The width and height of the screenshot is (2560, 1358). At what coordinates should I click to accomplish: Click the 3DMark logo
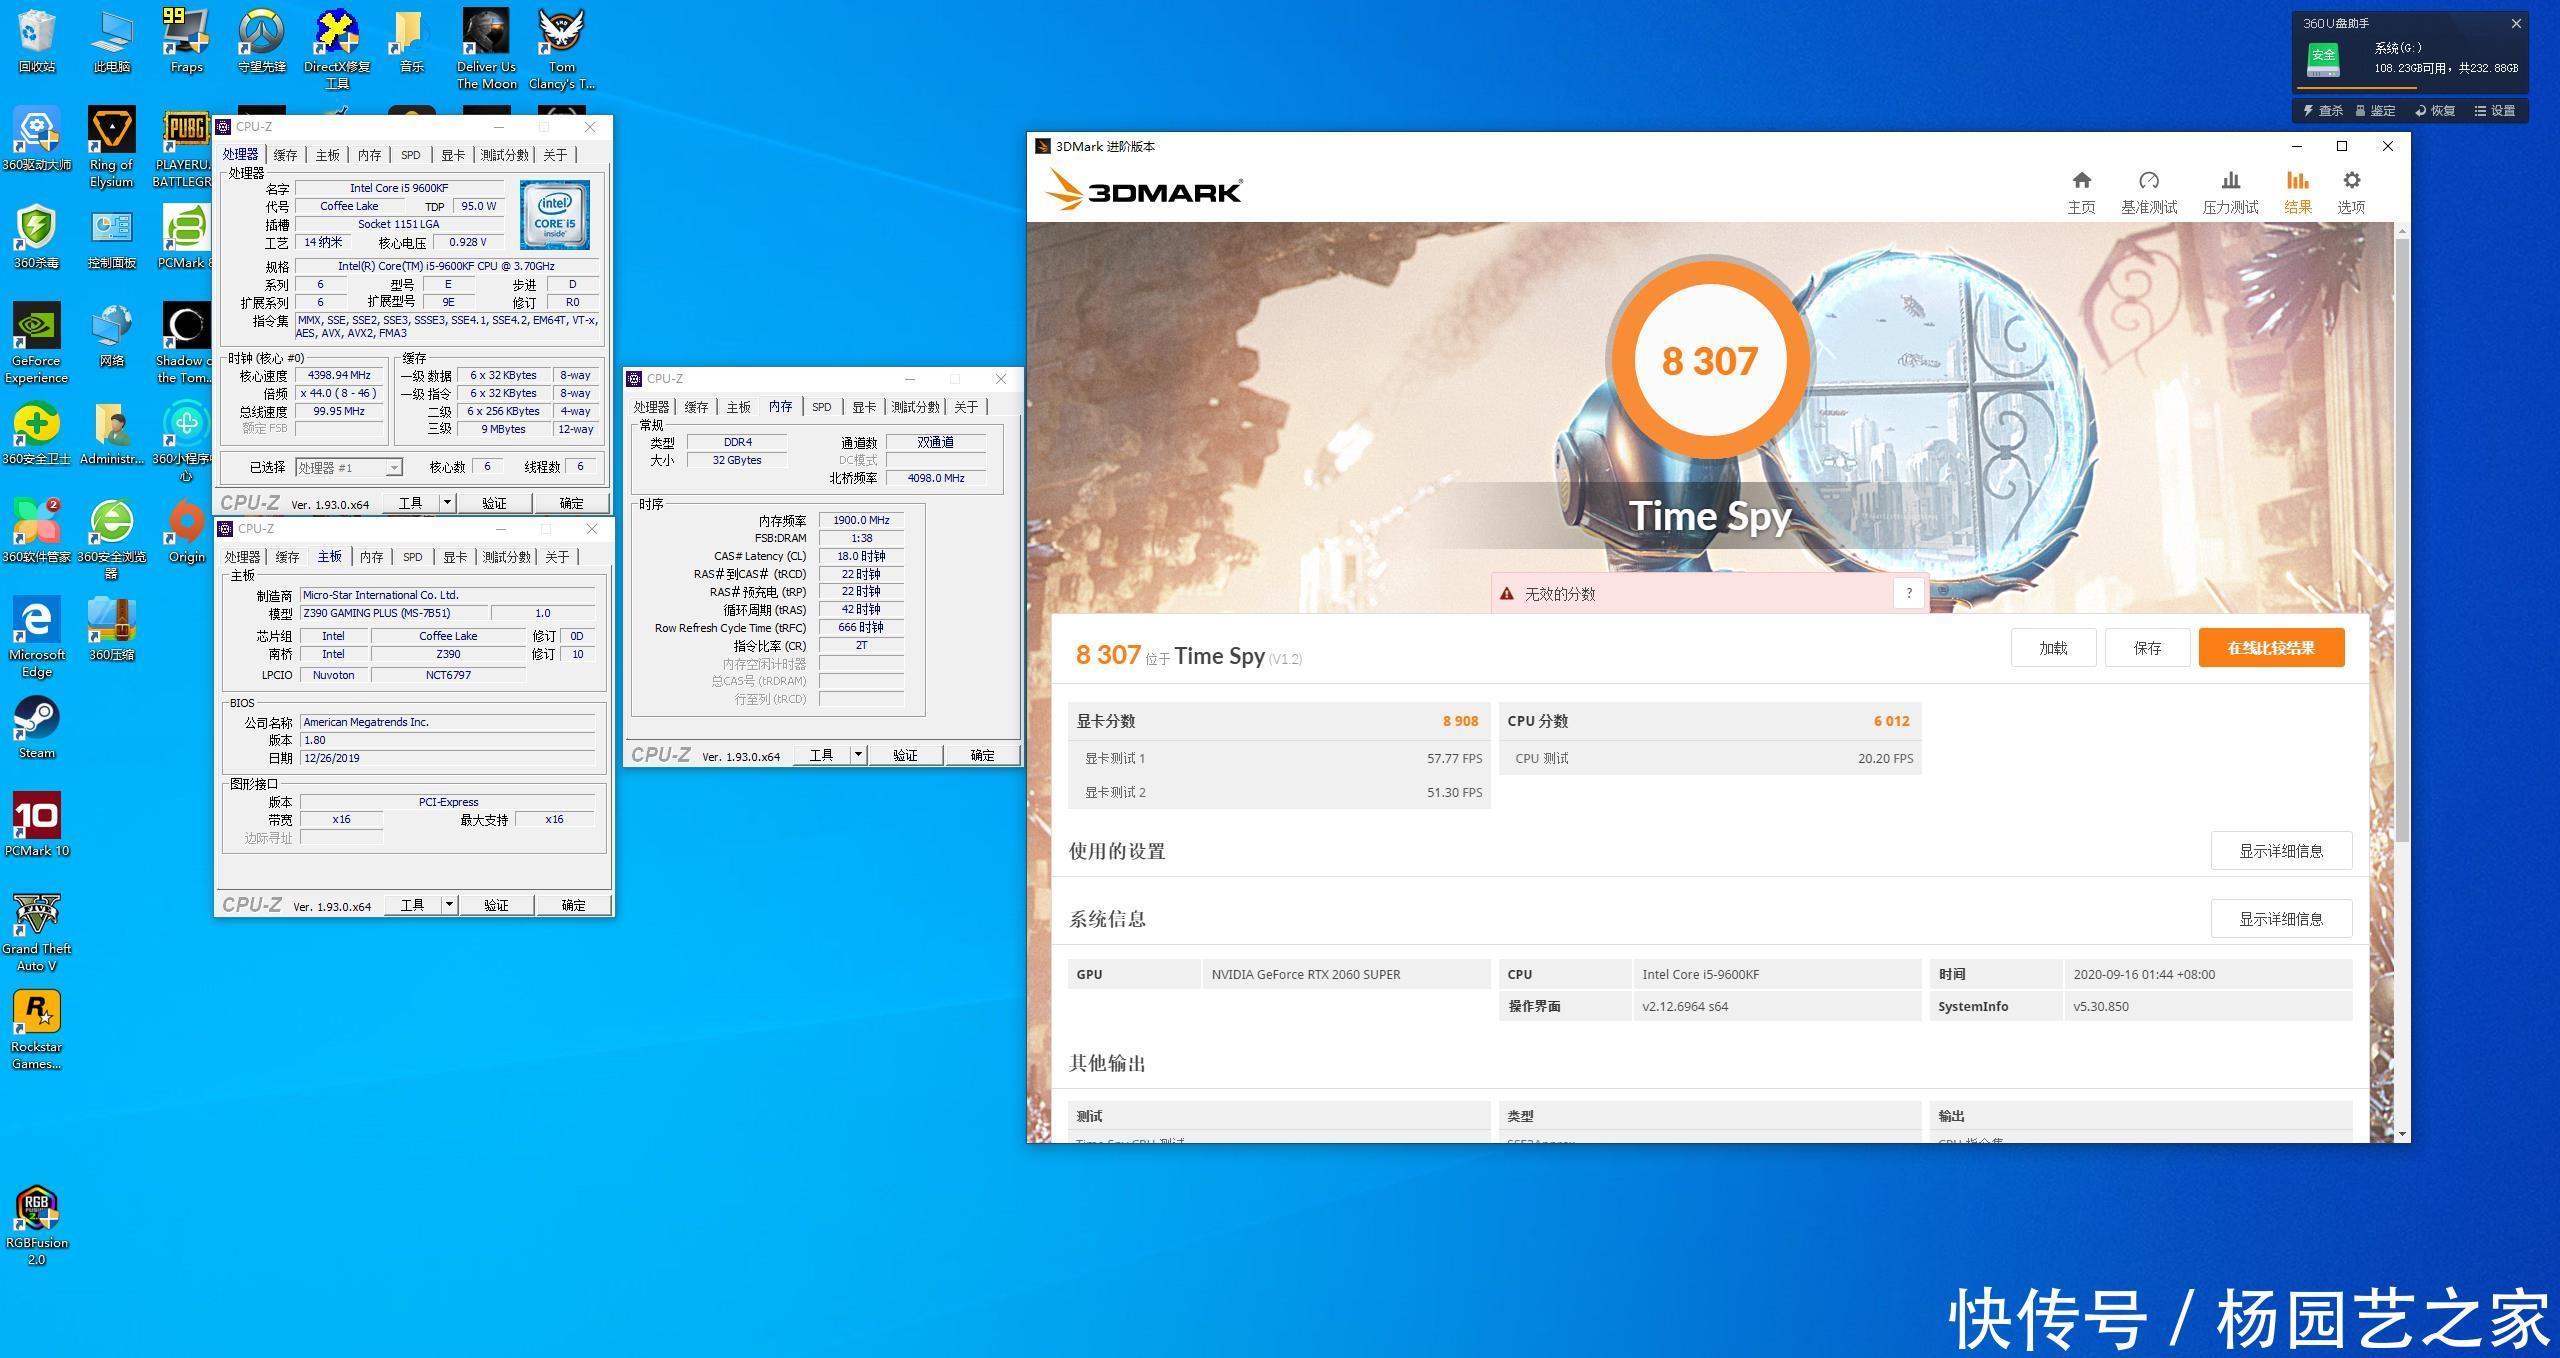[1144, 190]
